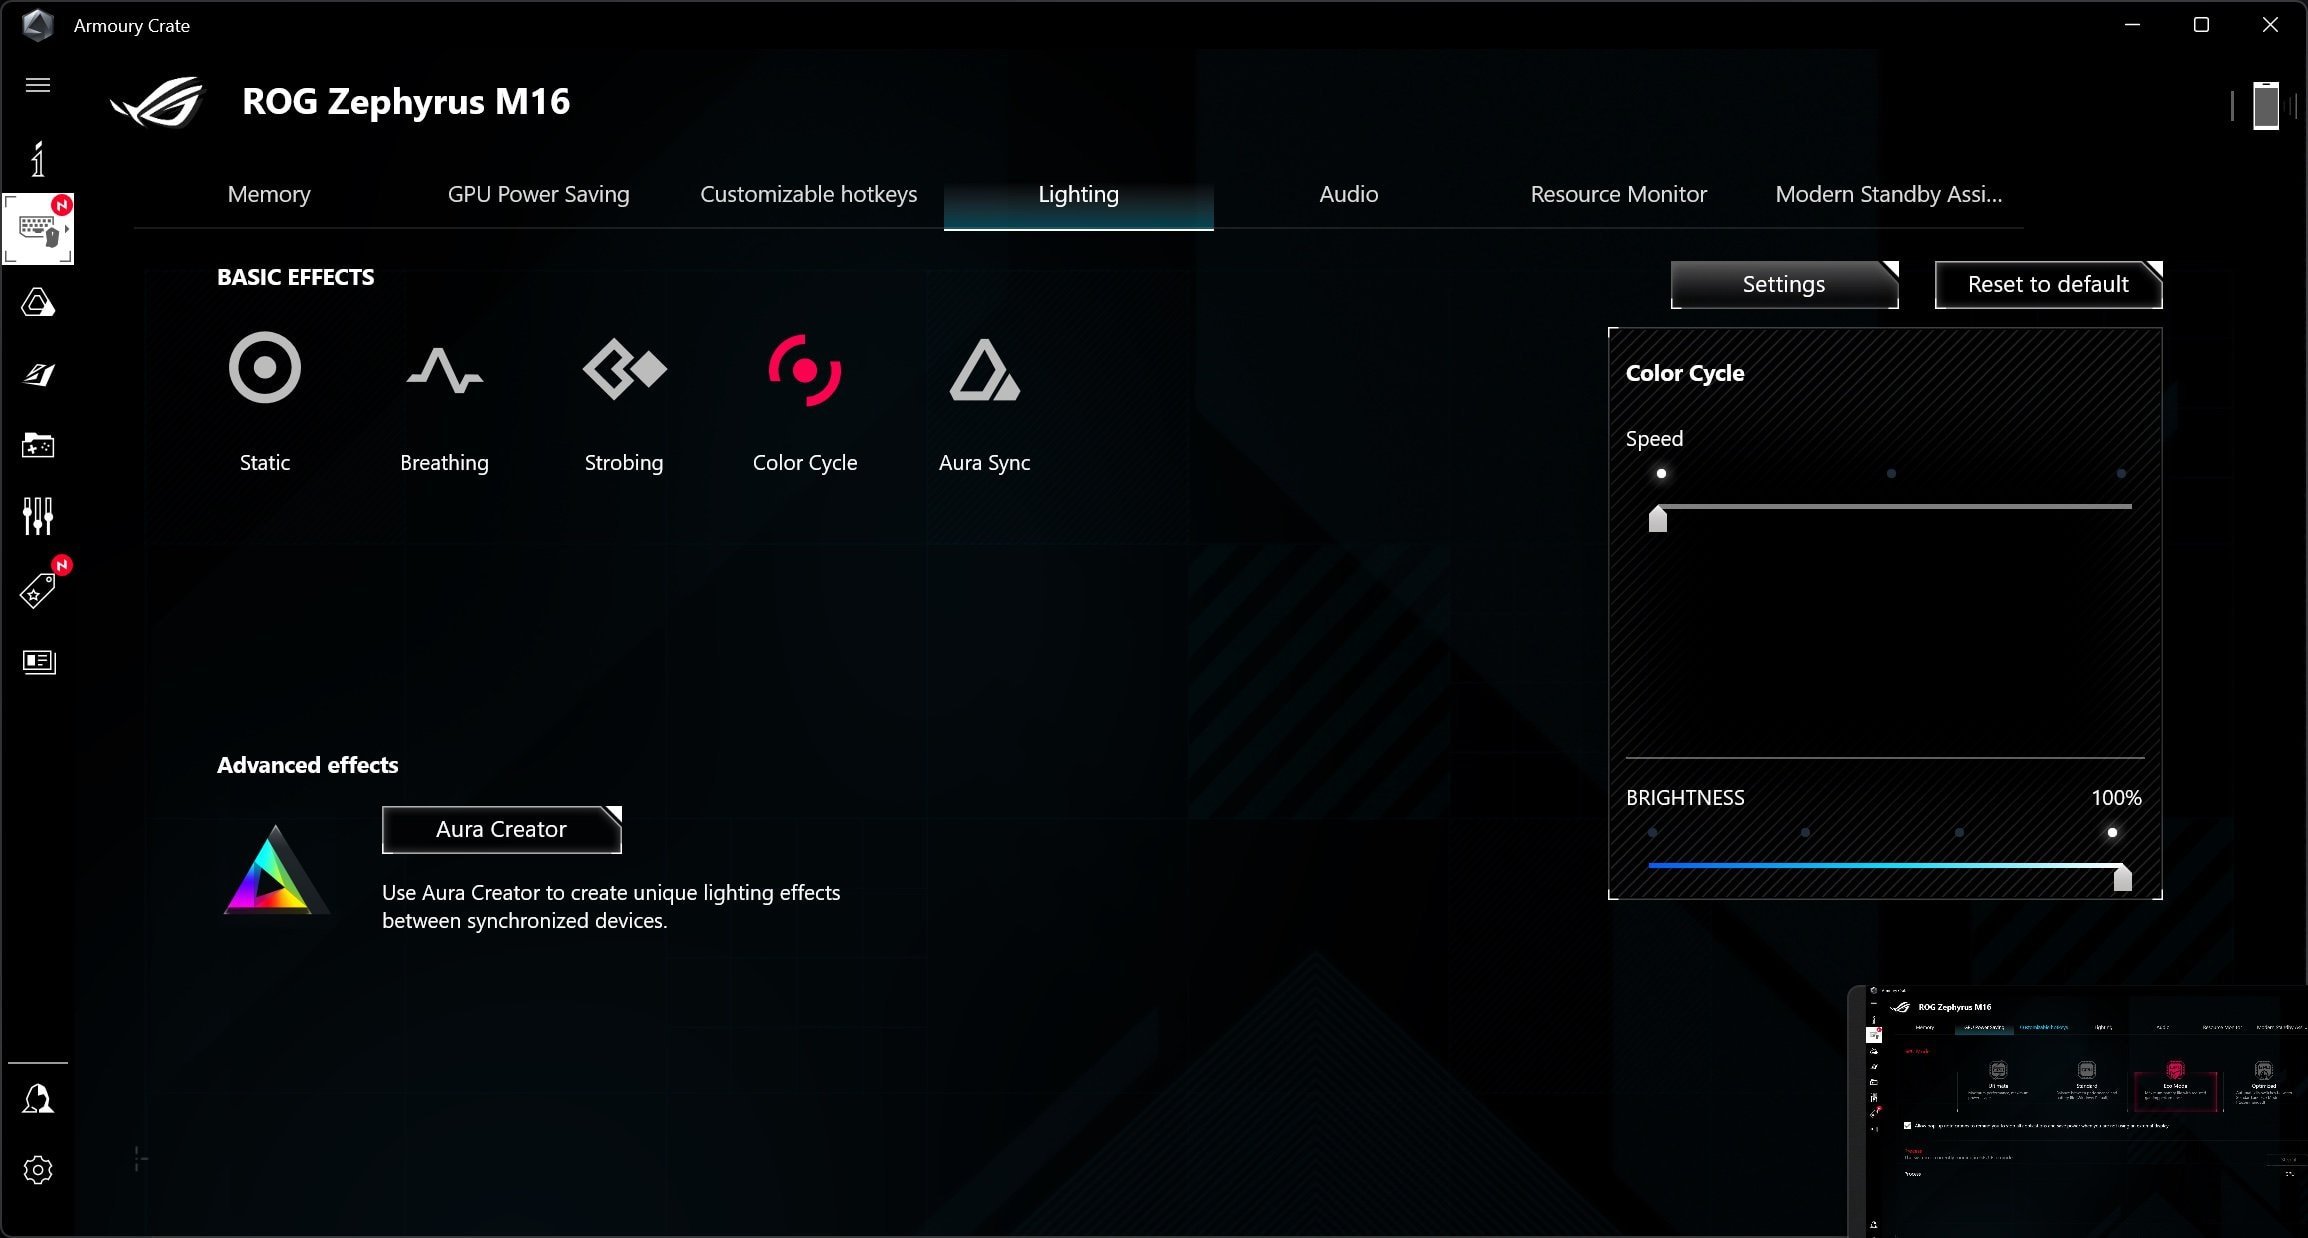The width and height of the screenshot is (2308, 1238).
Task: Click the BASIC EFFECTS heading
Action: [x=296, y=278]
